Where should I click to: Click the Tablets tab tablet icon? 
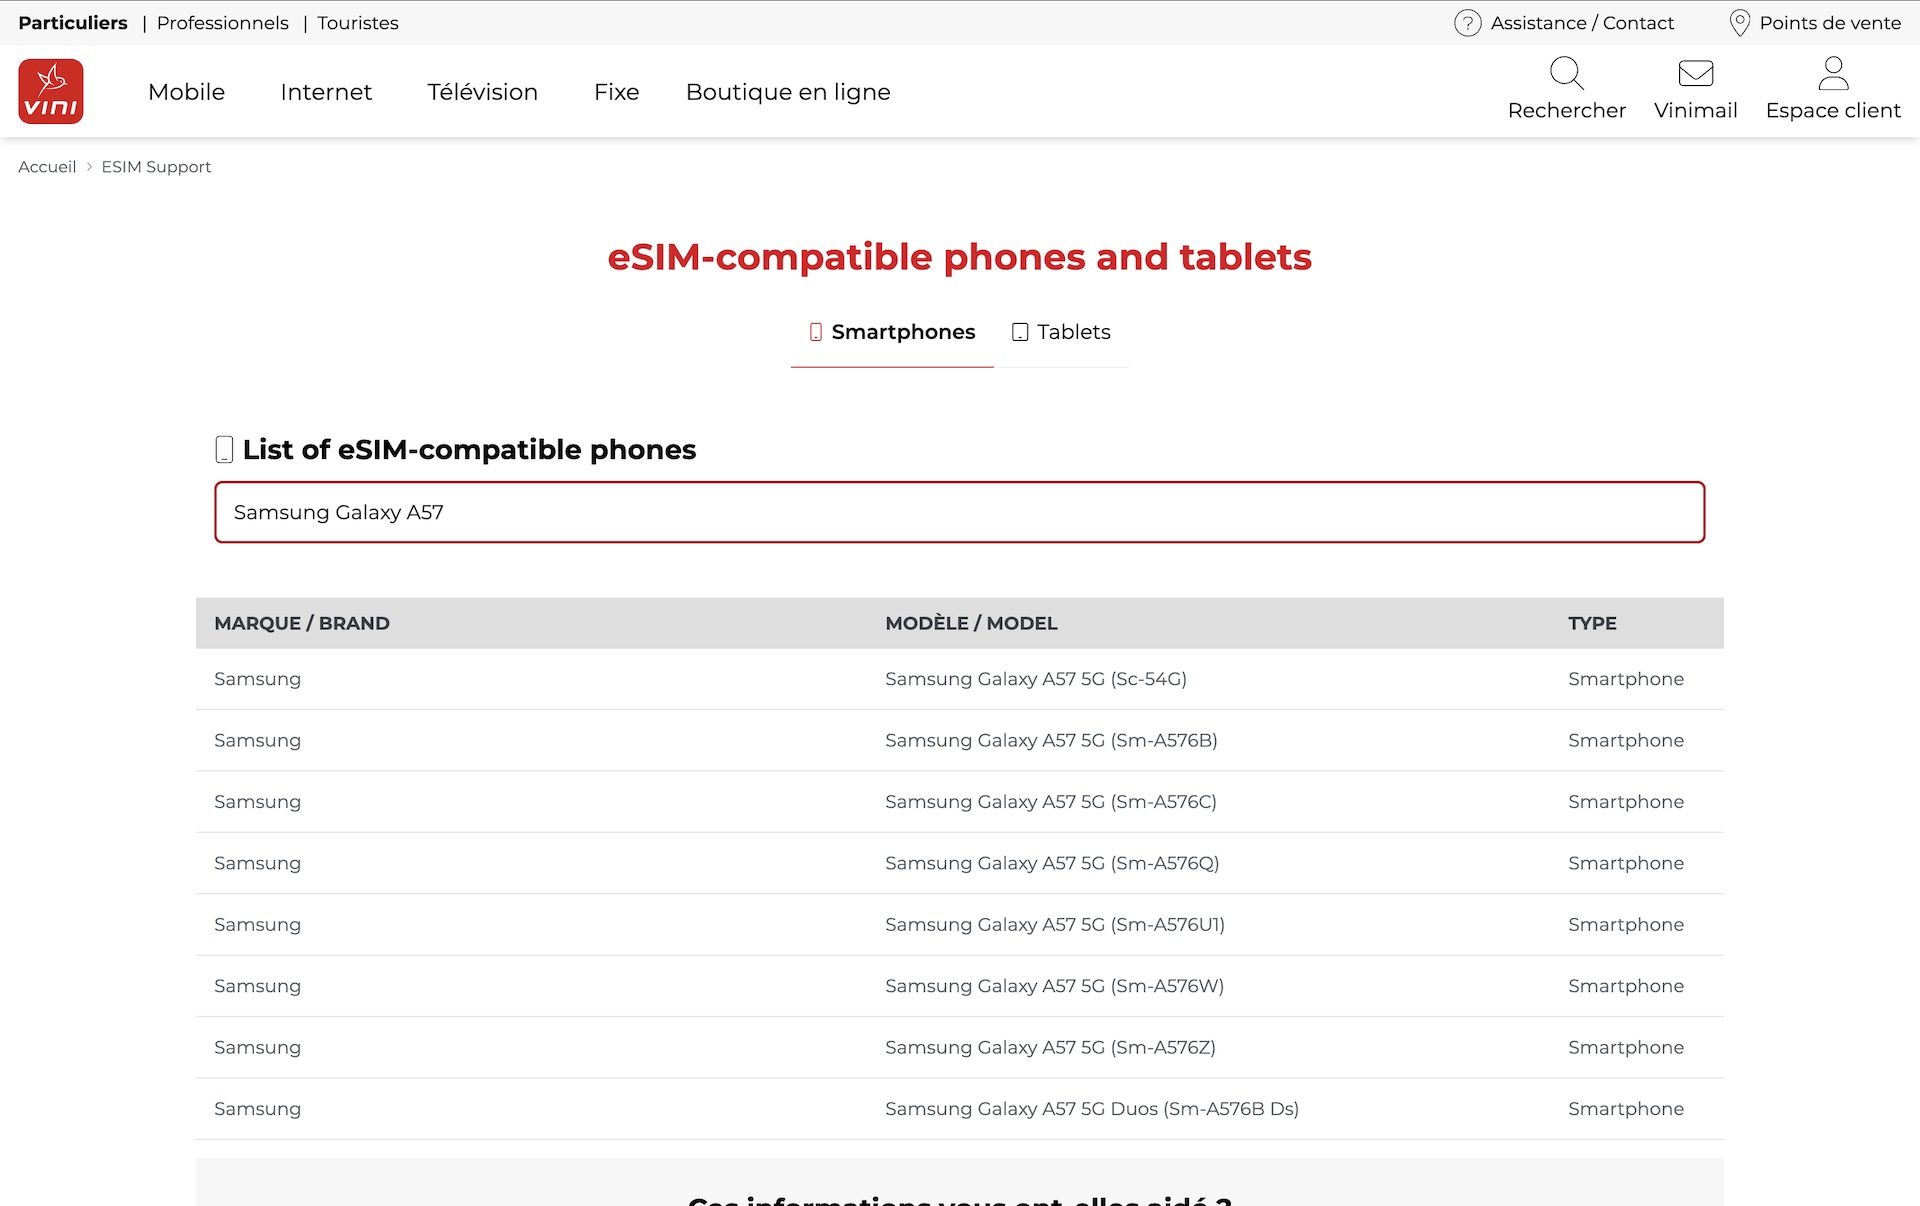1020,332
